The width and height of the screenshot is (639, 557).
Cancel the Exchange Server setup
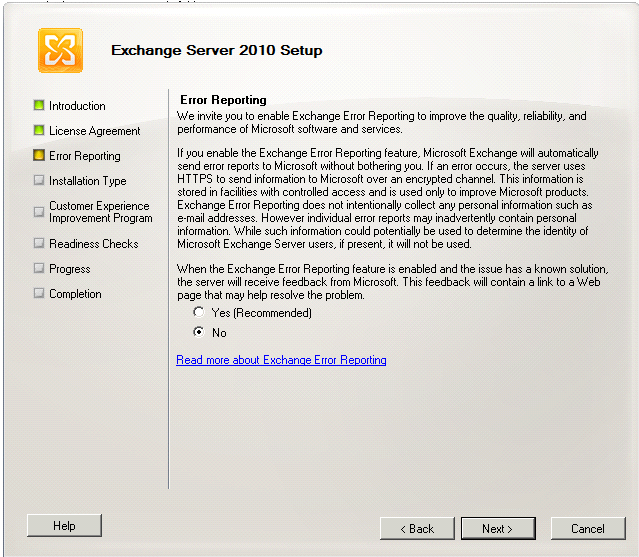pyautogui.click(x=588, y=528)
